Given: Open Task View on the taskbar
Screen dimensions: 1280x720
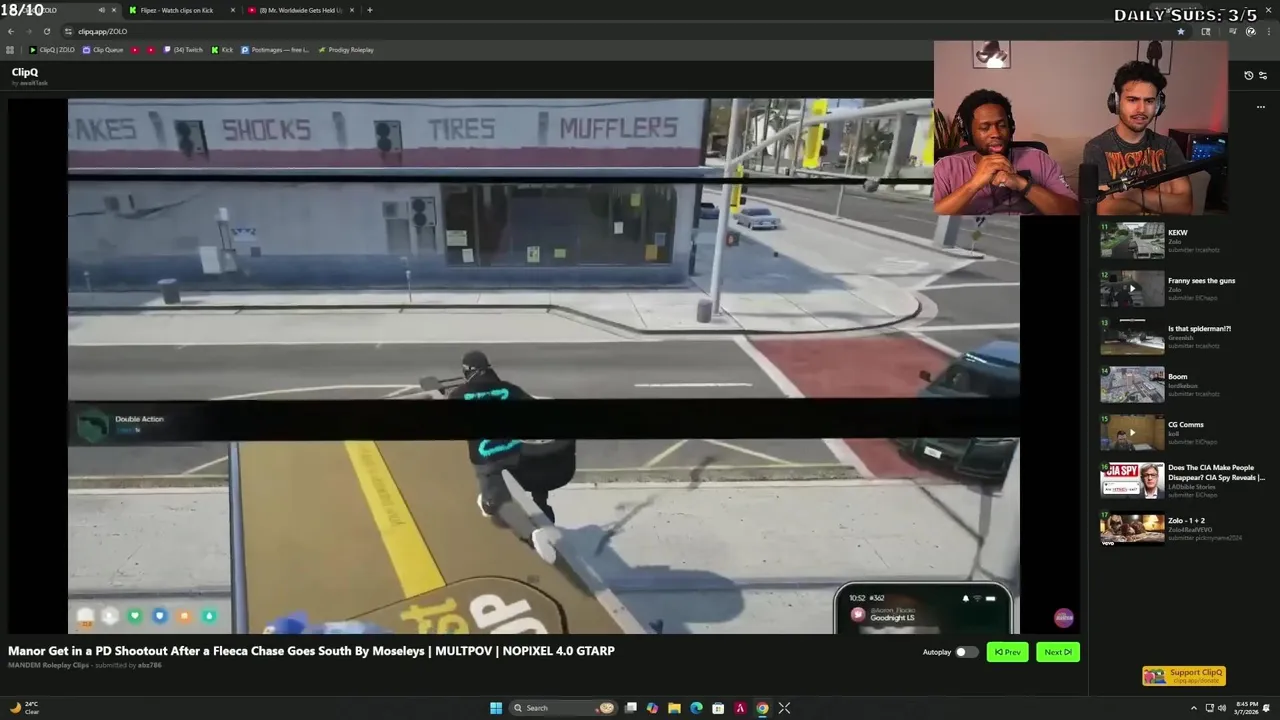Looking at the screenshot, I should click(x=631, y=708).
